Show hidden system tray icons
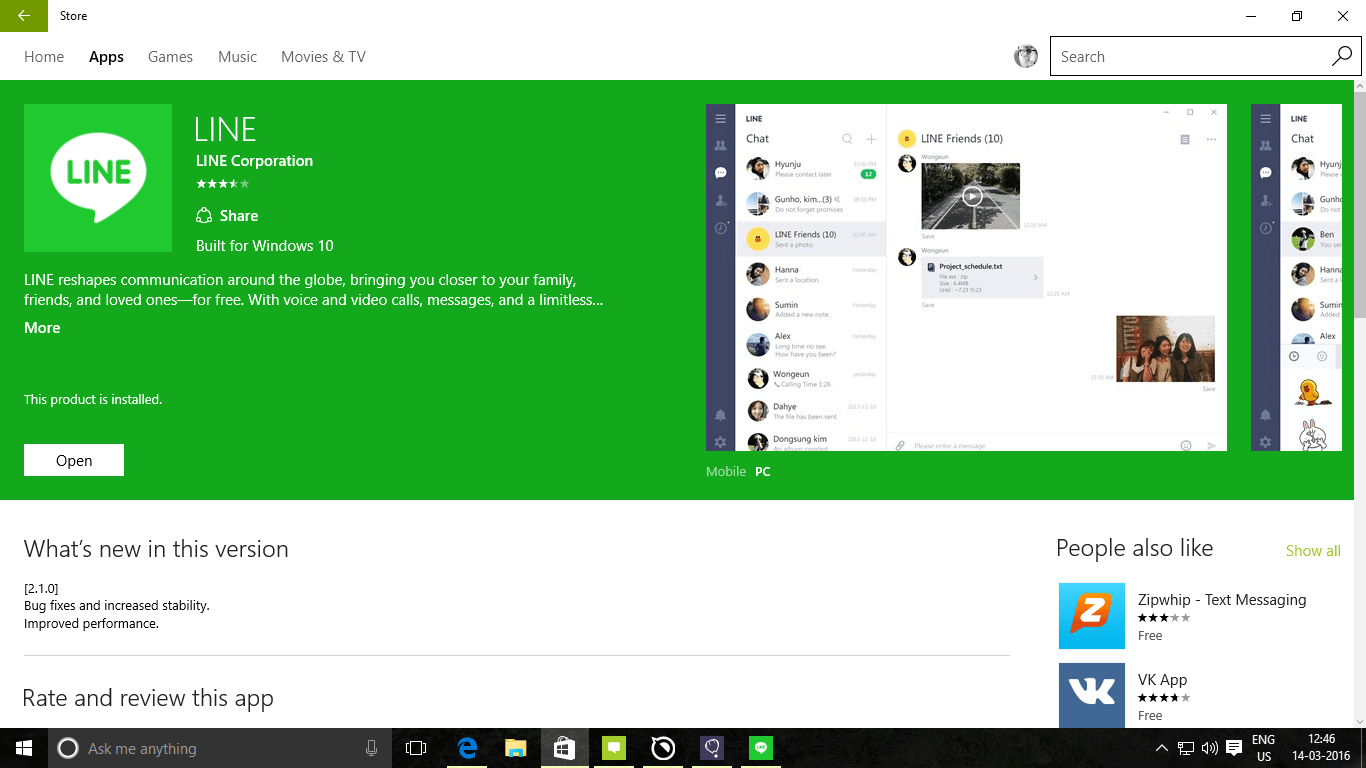 [x=1161, y=748]
